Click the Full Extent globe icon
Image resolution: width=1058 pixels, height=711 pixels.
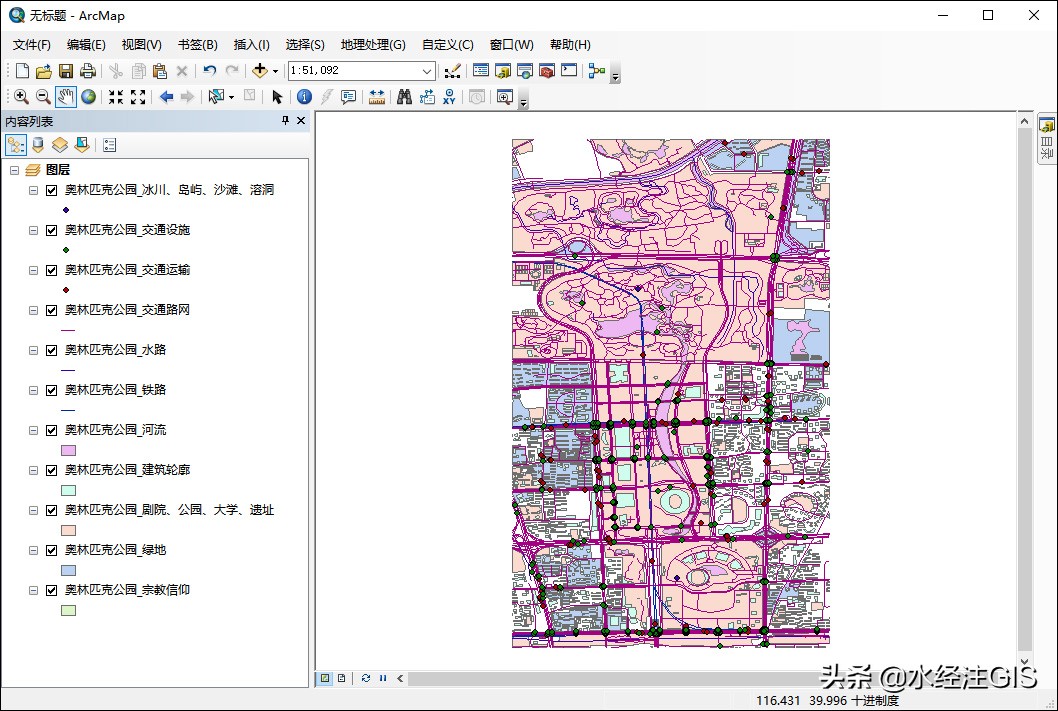[x=89, y=97]
